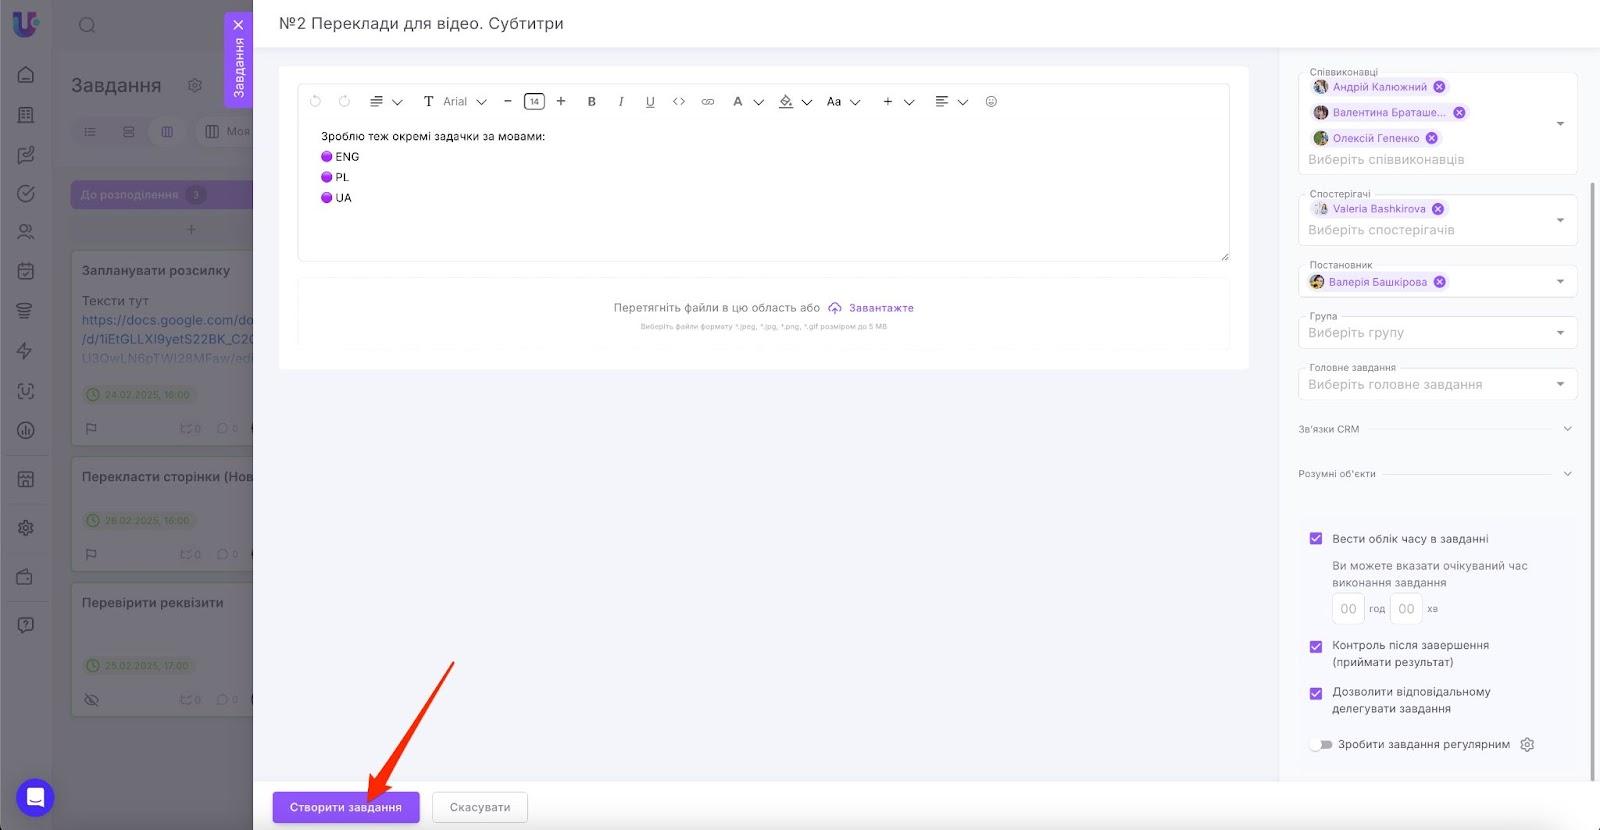Open the tasks checkmark icon in sidebar

pyautogui.click(x=26, y=193)
